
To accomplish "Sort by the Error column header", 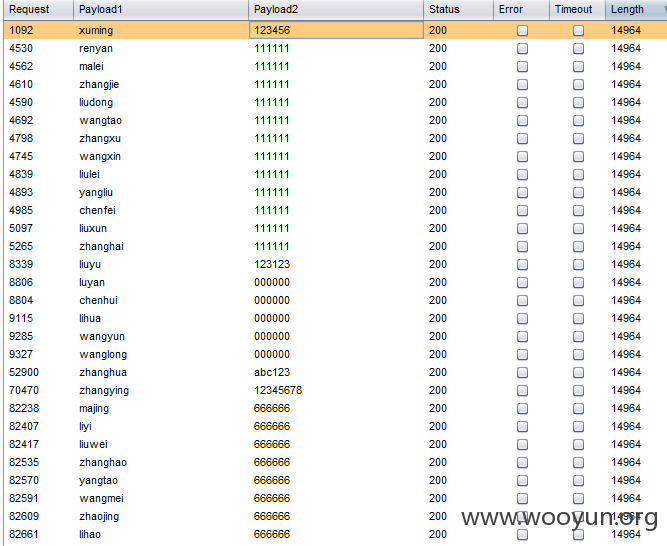I will coord(521,9).
